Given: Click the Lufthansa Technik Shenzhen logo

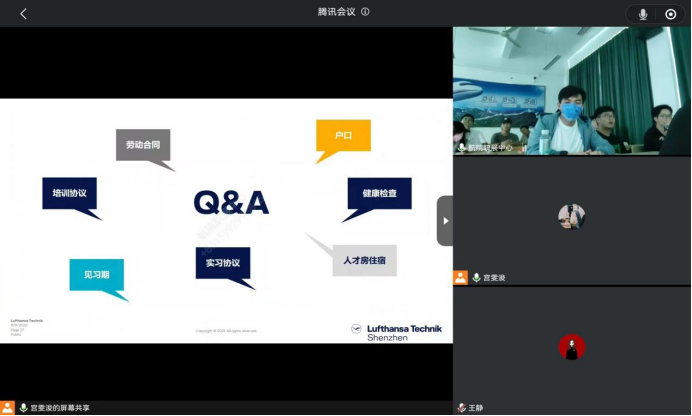Looking at the screenshot, I should tap(396, 333).
